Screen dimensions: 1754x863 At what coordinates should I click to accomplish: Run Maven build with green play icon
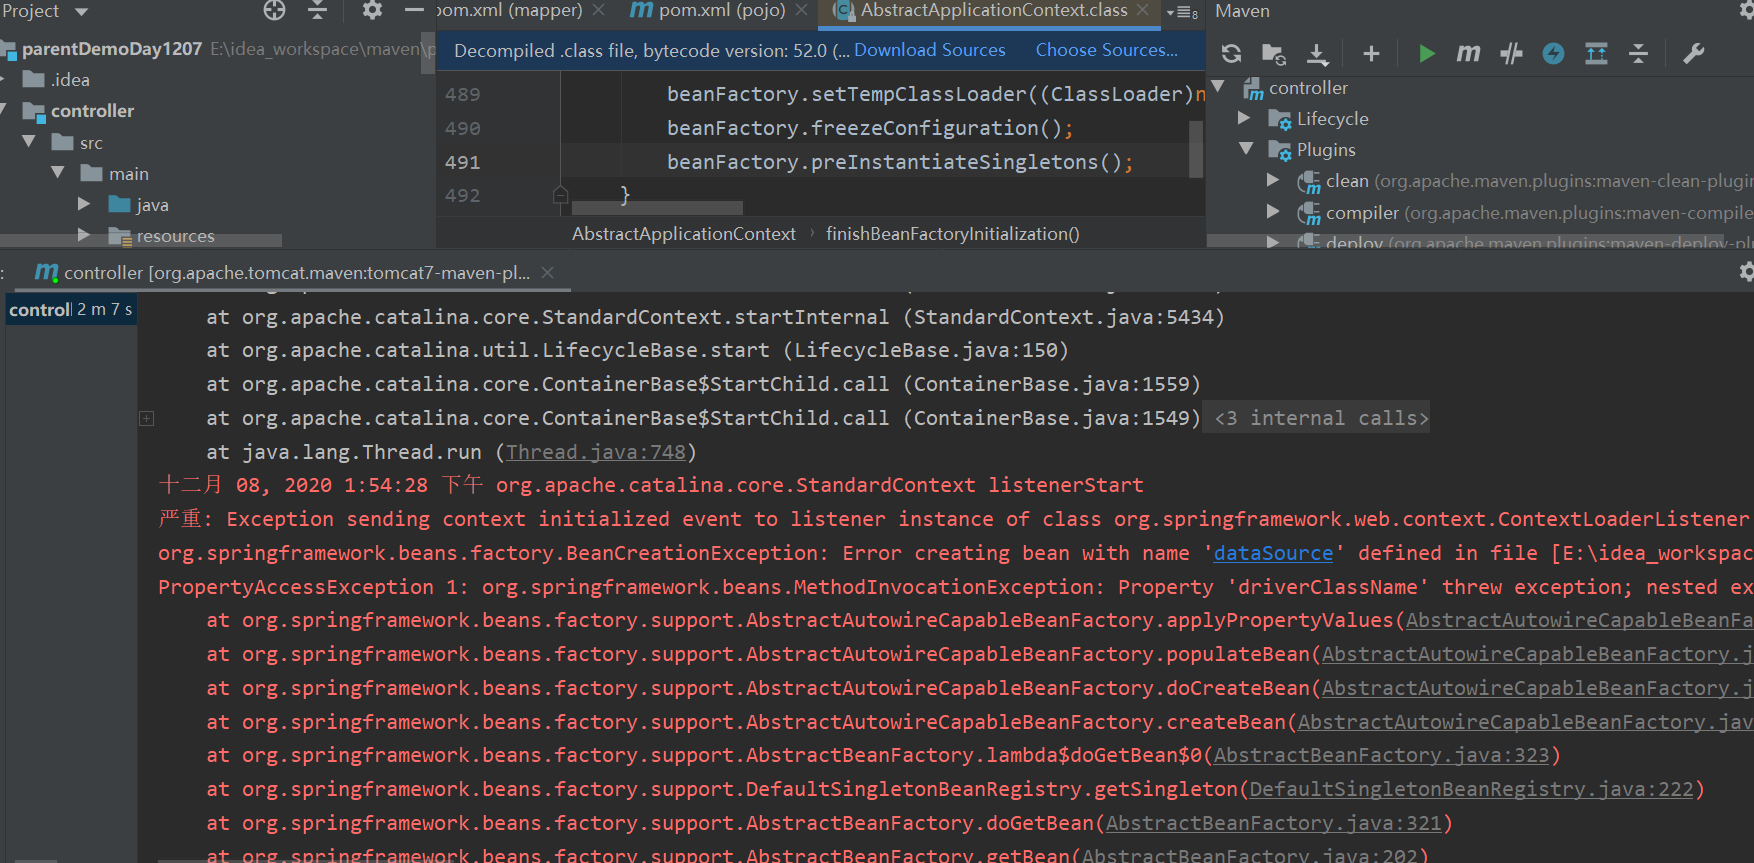pos(1427,53)
